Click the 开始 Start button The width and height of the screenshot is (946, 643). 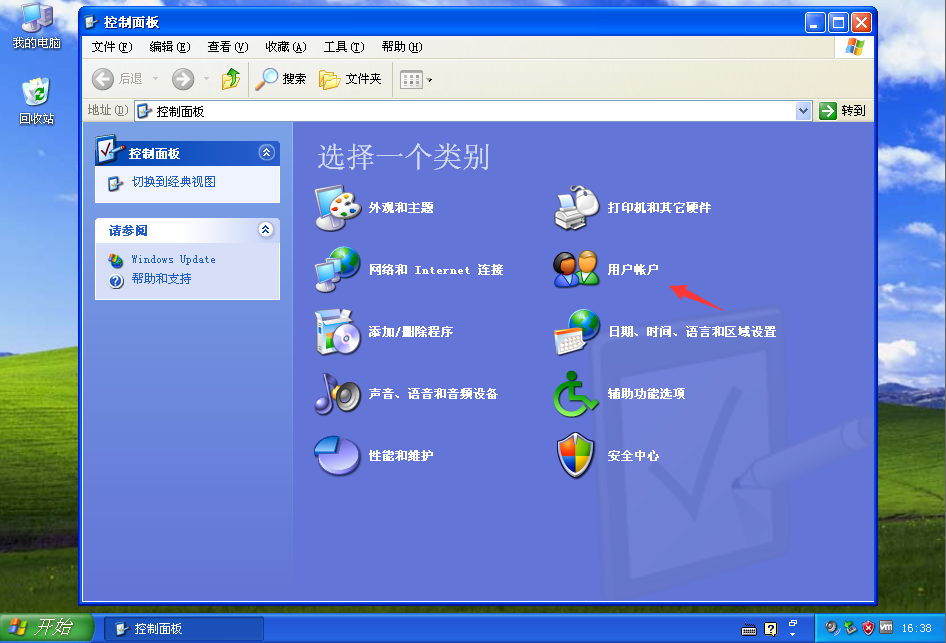coord(46,628)
